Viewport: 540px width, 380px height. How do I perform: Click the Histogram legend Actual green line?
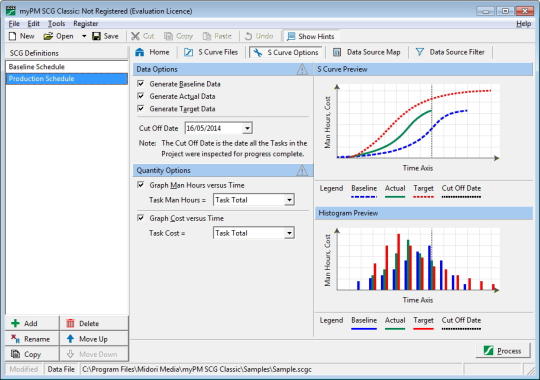point(395,329)
